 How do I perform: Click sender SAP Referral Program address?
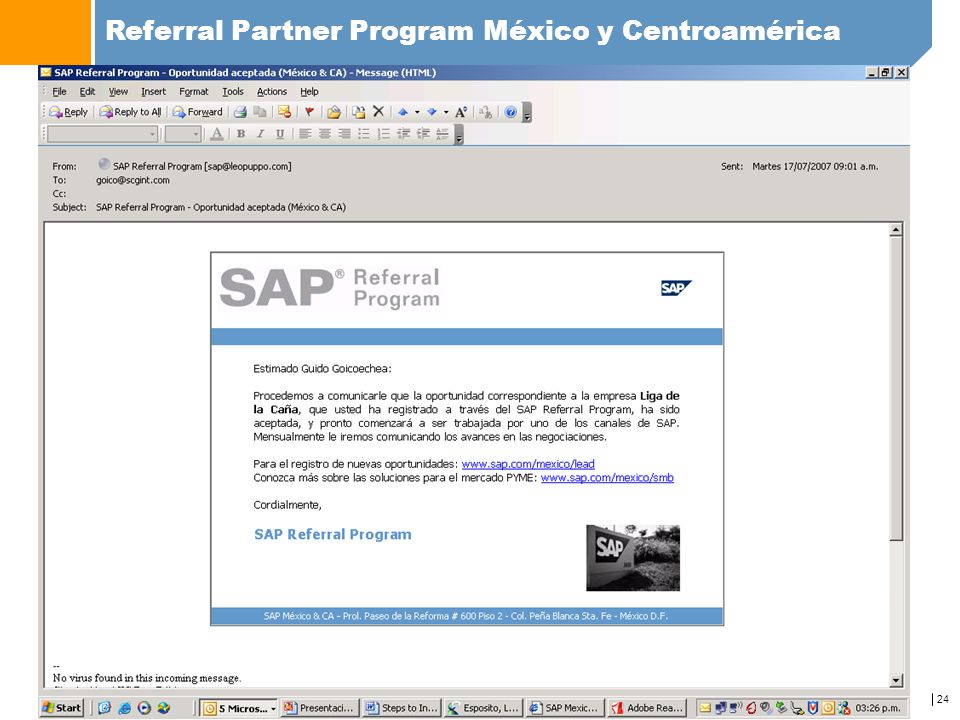tap(202, 166)
